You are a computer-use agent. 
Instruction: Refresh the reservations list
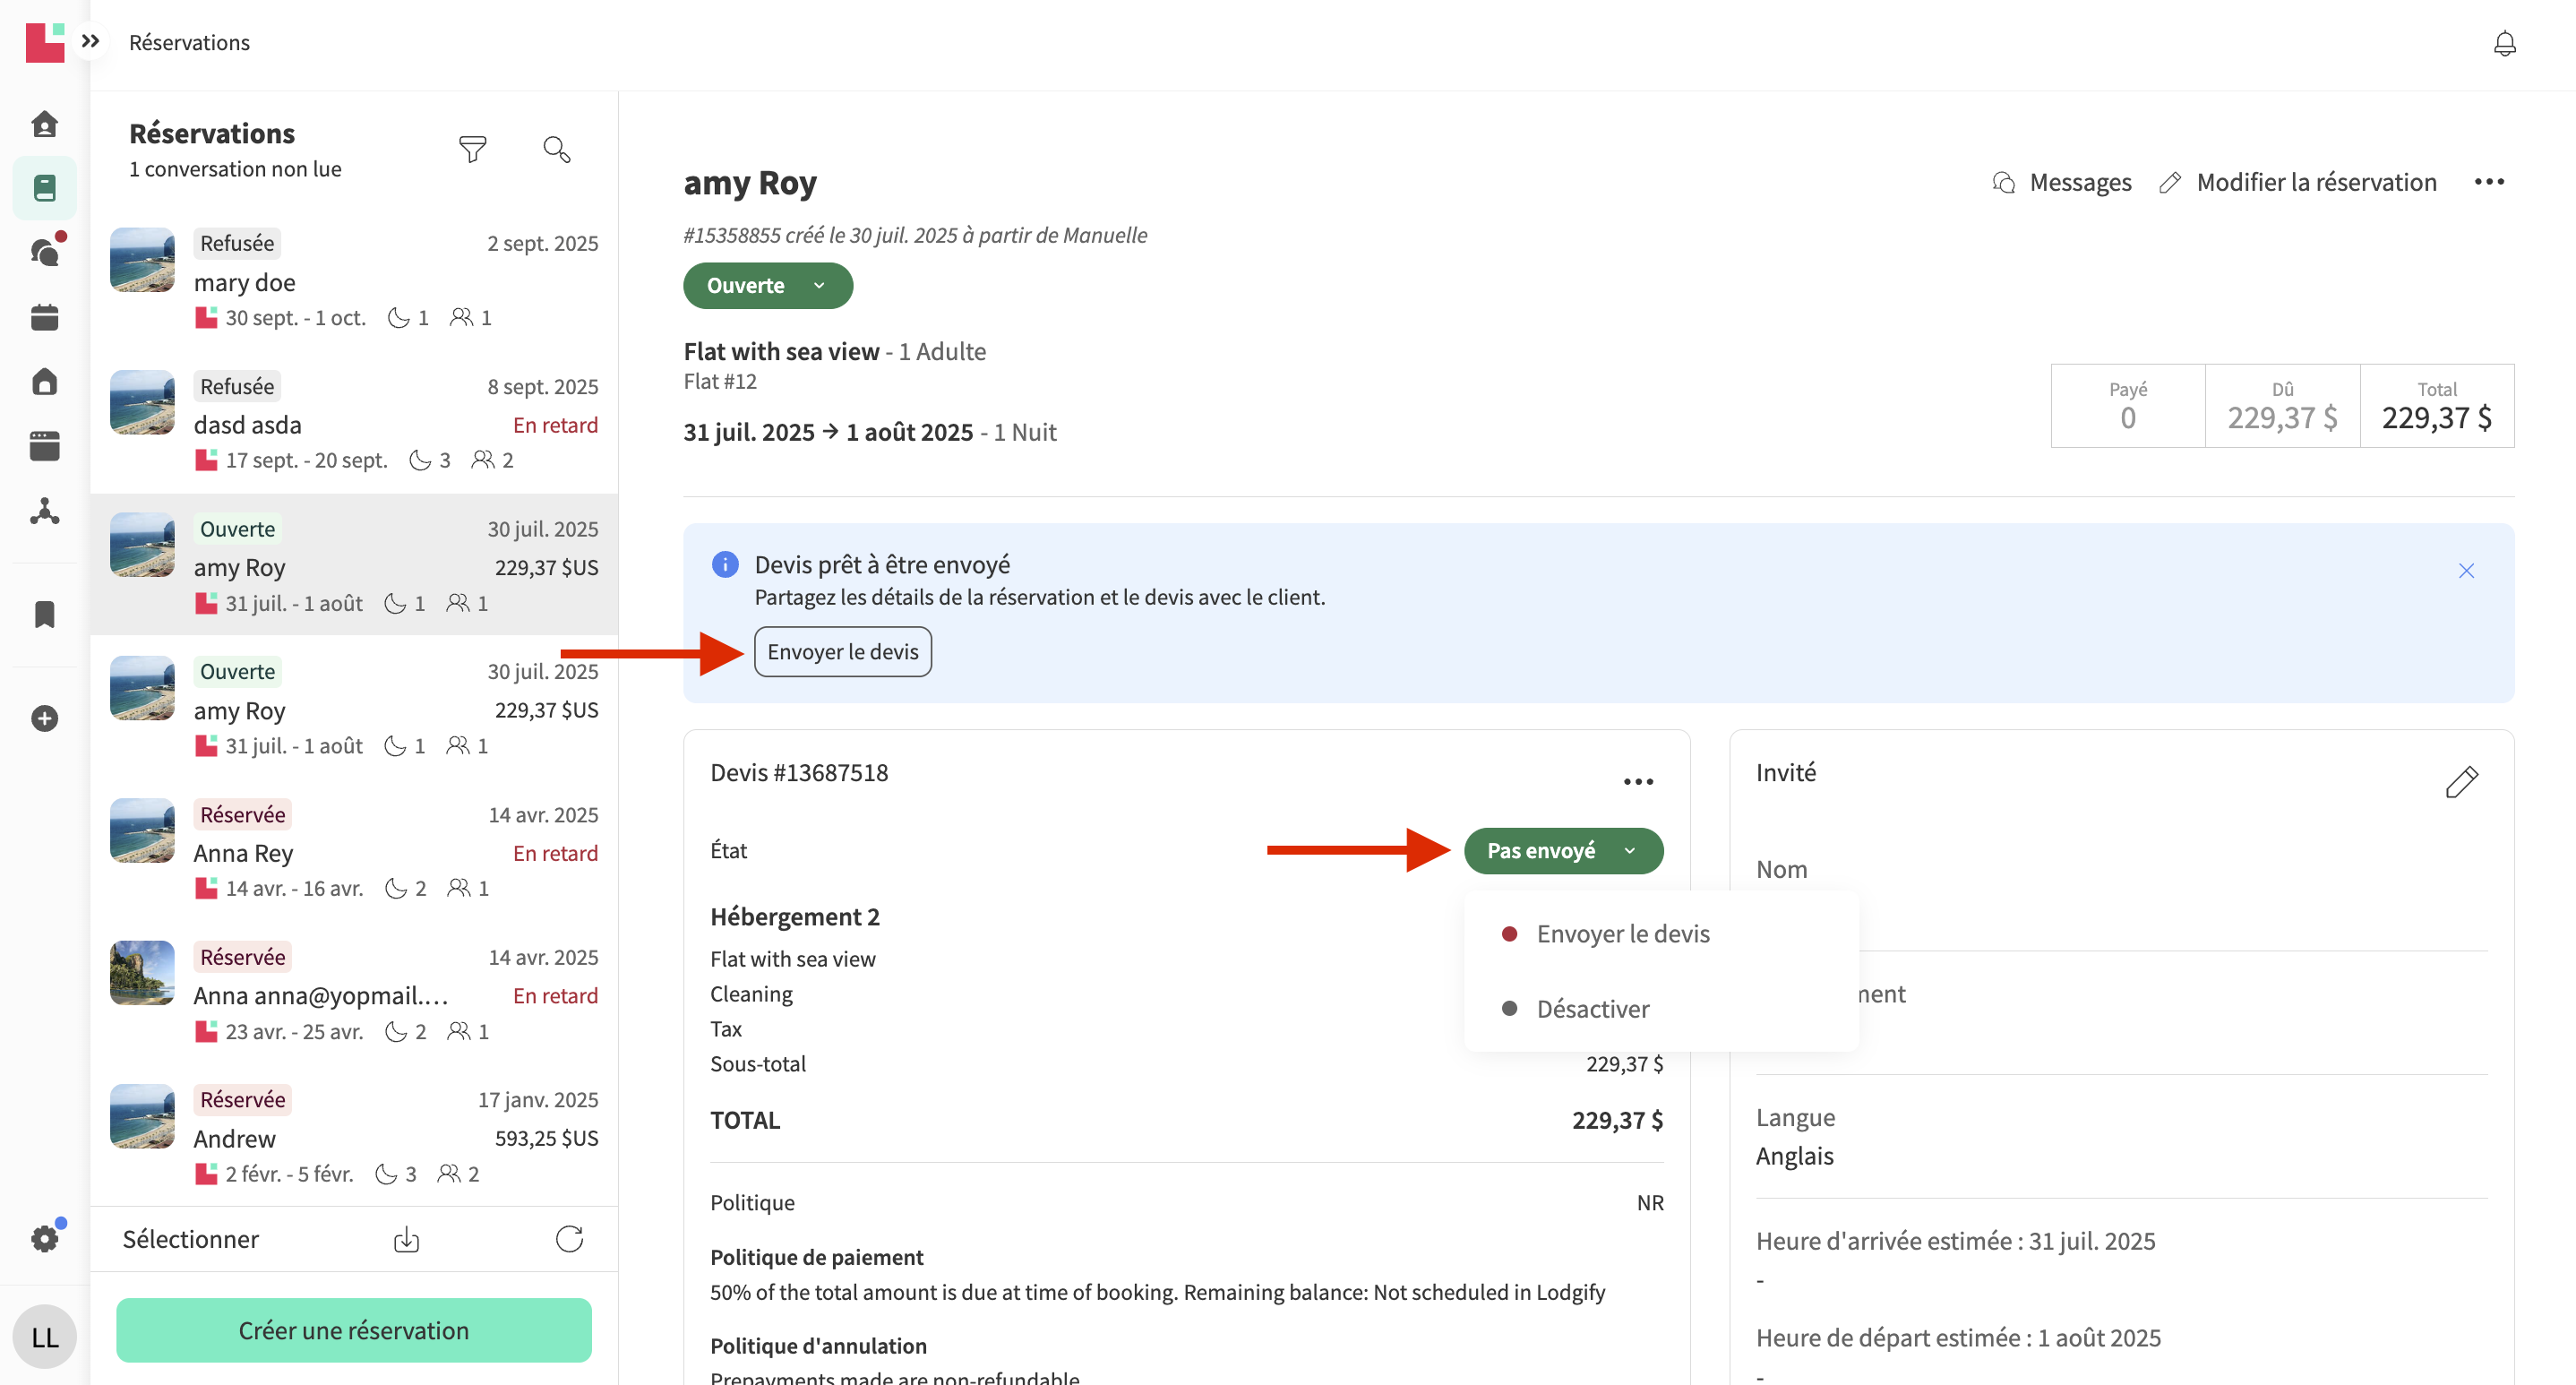569,1240
